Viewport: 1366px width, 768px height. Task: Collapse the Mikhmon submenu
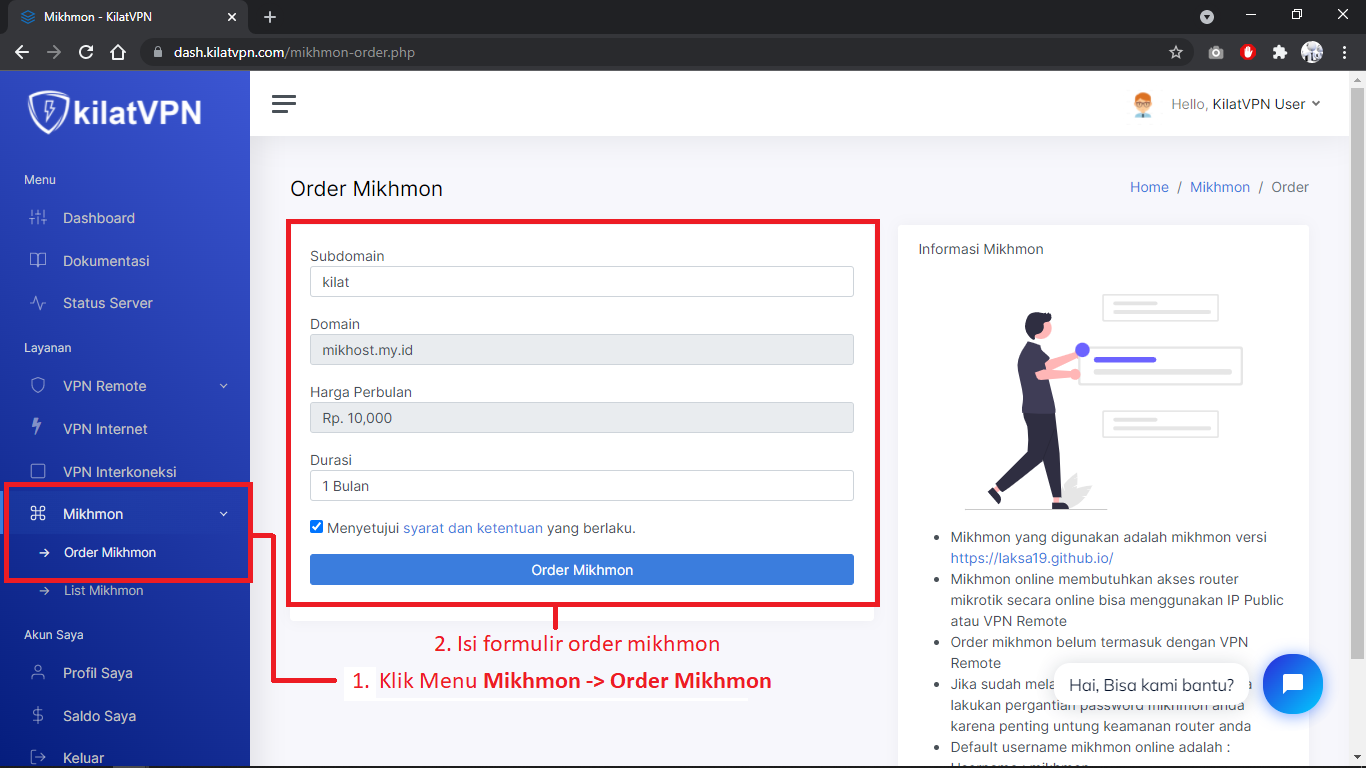(x=222, y=513)
